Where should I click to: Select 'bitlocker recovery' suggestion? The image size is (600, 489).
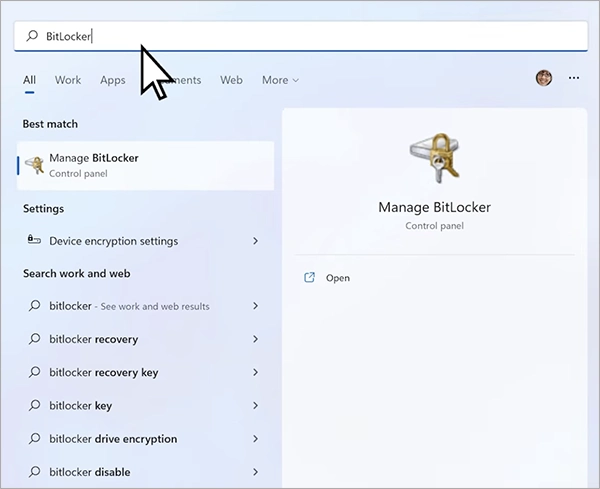145,339
